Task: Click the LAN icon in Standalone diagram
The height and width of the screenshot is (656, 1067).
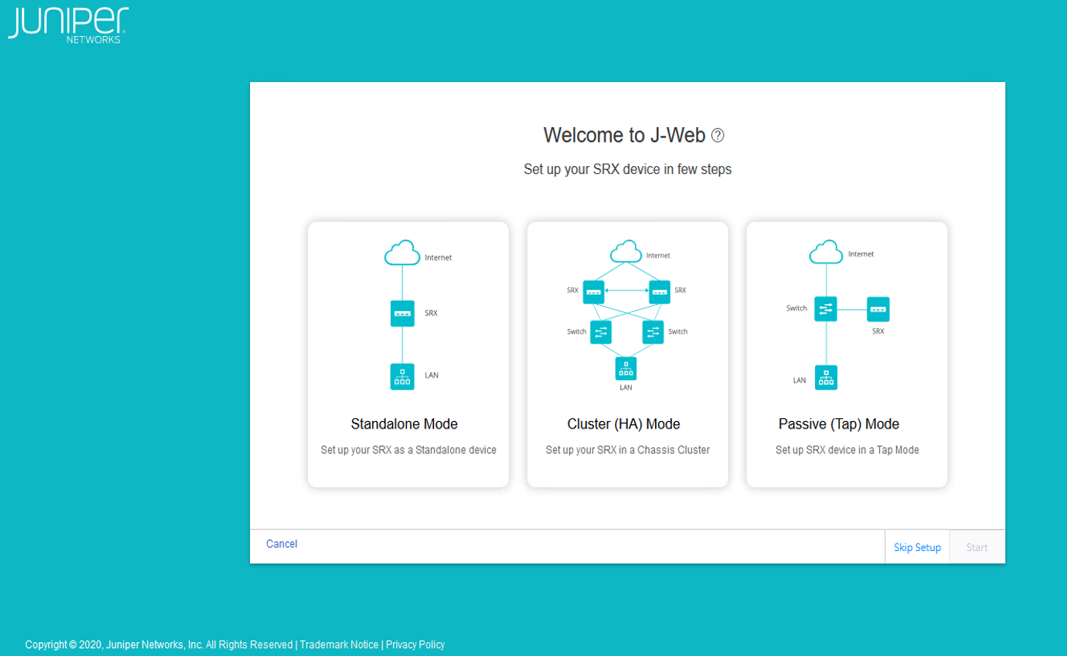Action: [402, 376]
